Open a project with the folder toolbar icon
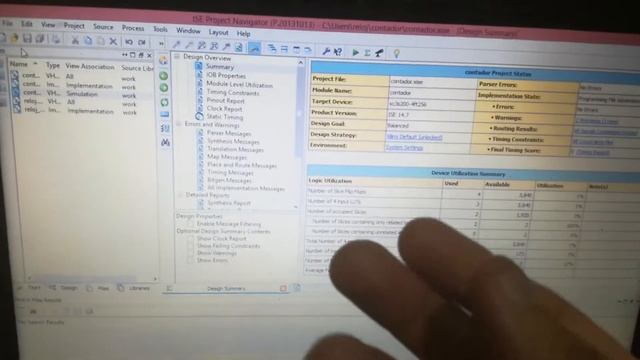 15,38
